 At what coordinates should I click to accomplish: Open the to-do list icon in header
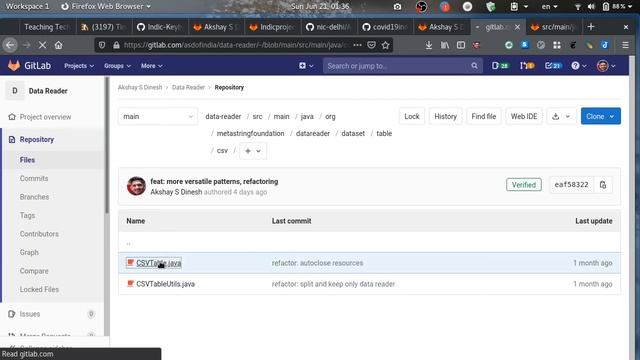tap(553, 66)
